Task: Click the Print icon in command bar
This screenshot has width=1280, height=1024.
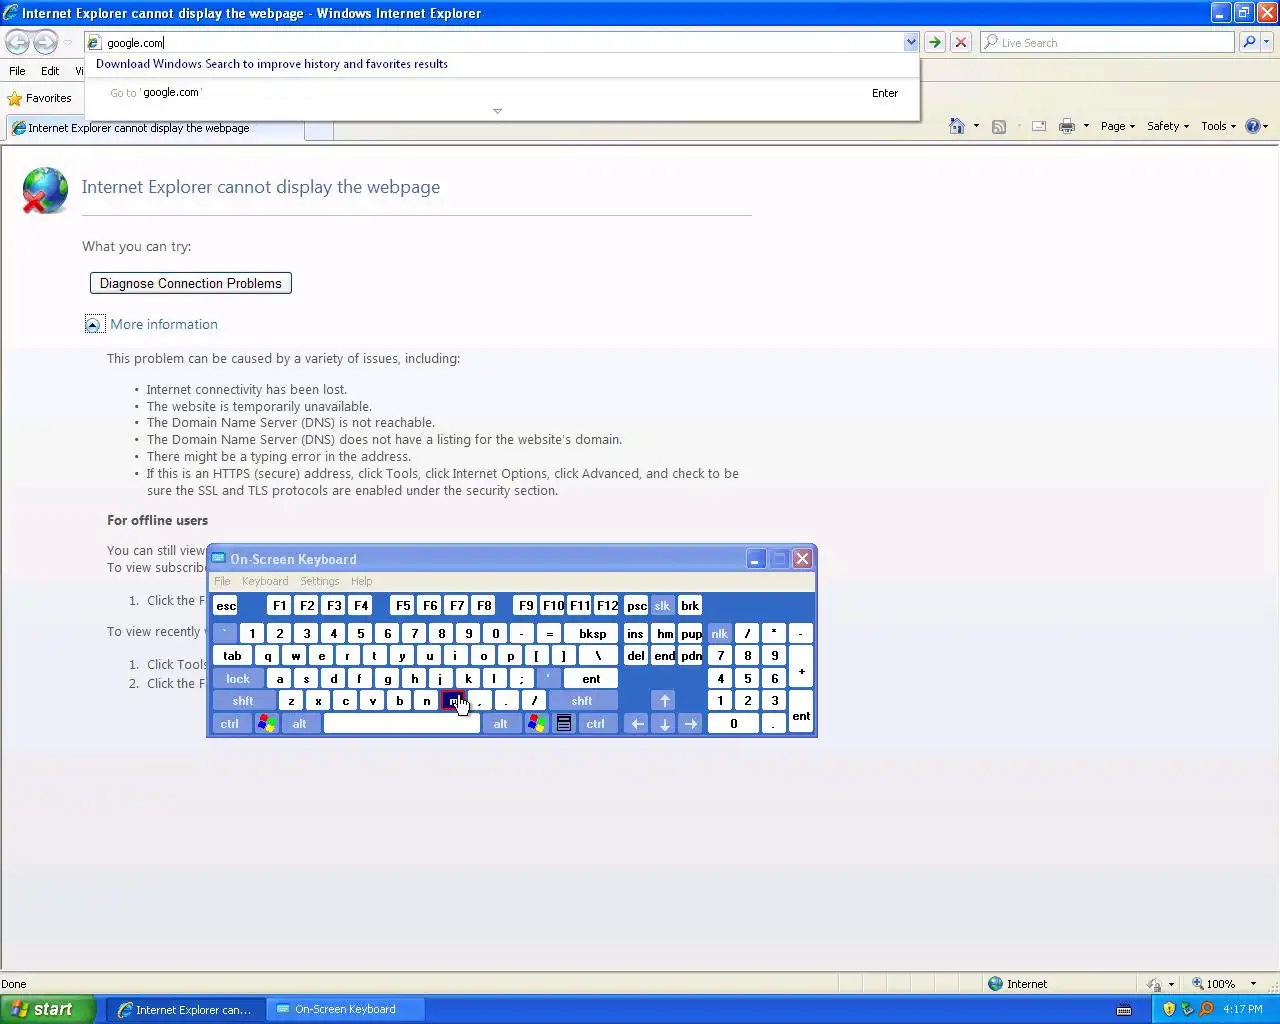Action: (1067, 126)
